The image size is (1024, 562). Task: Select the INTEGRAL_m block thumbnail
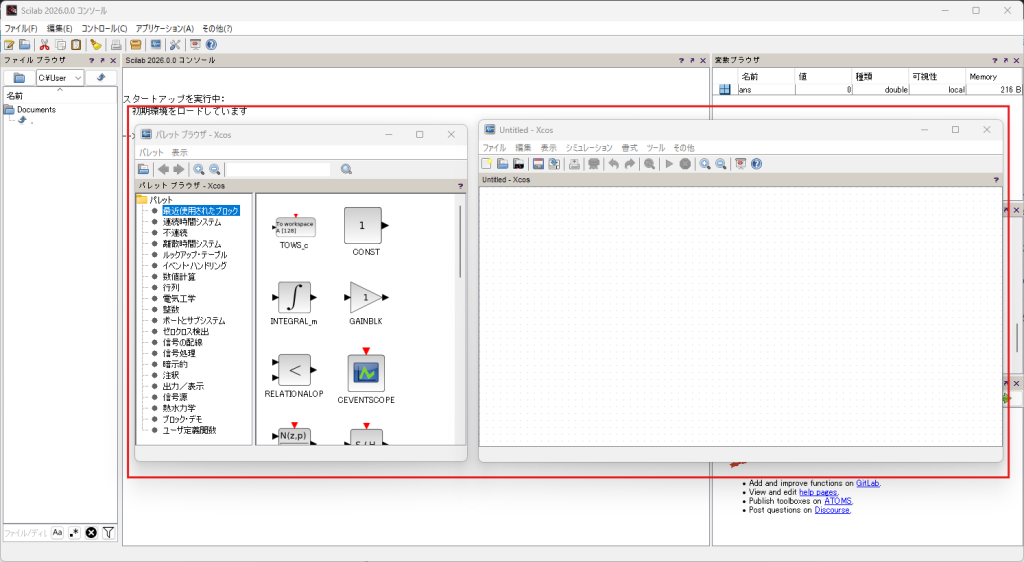pyautogui.click(x=293, y=297)
